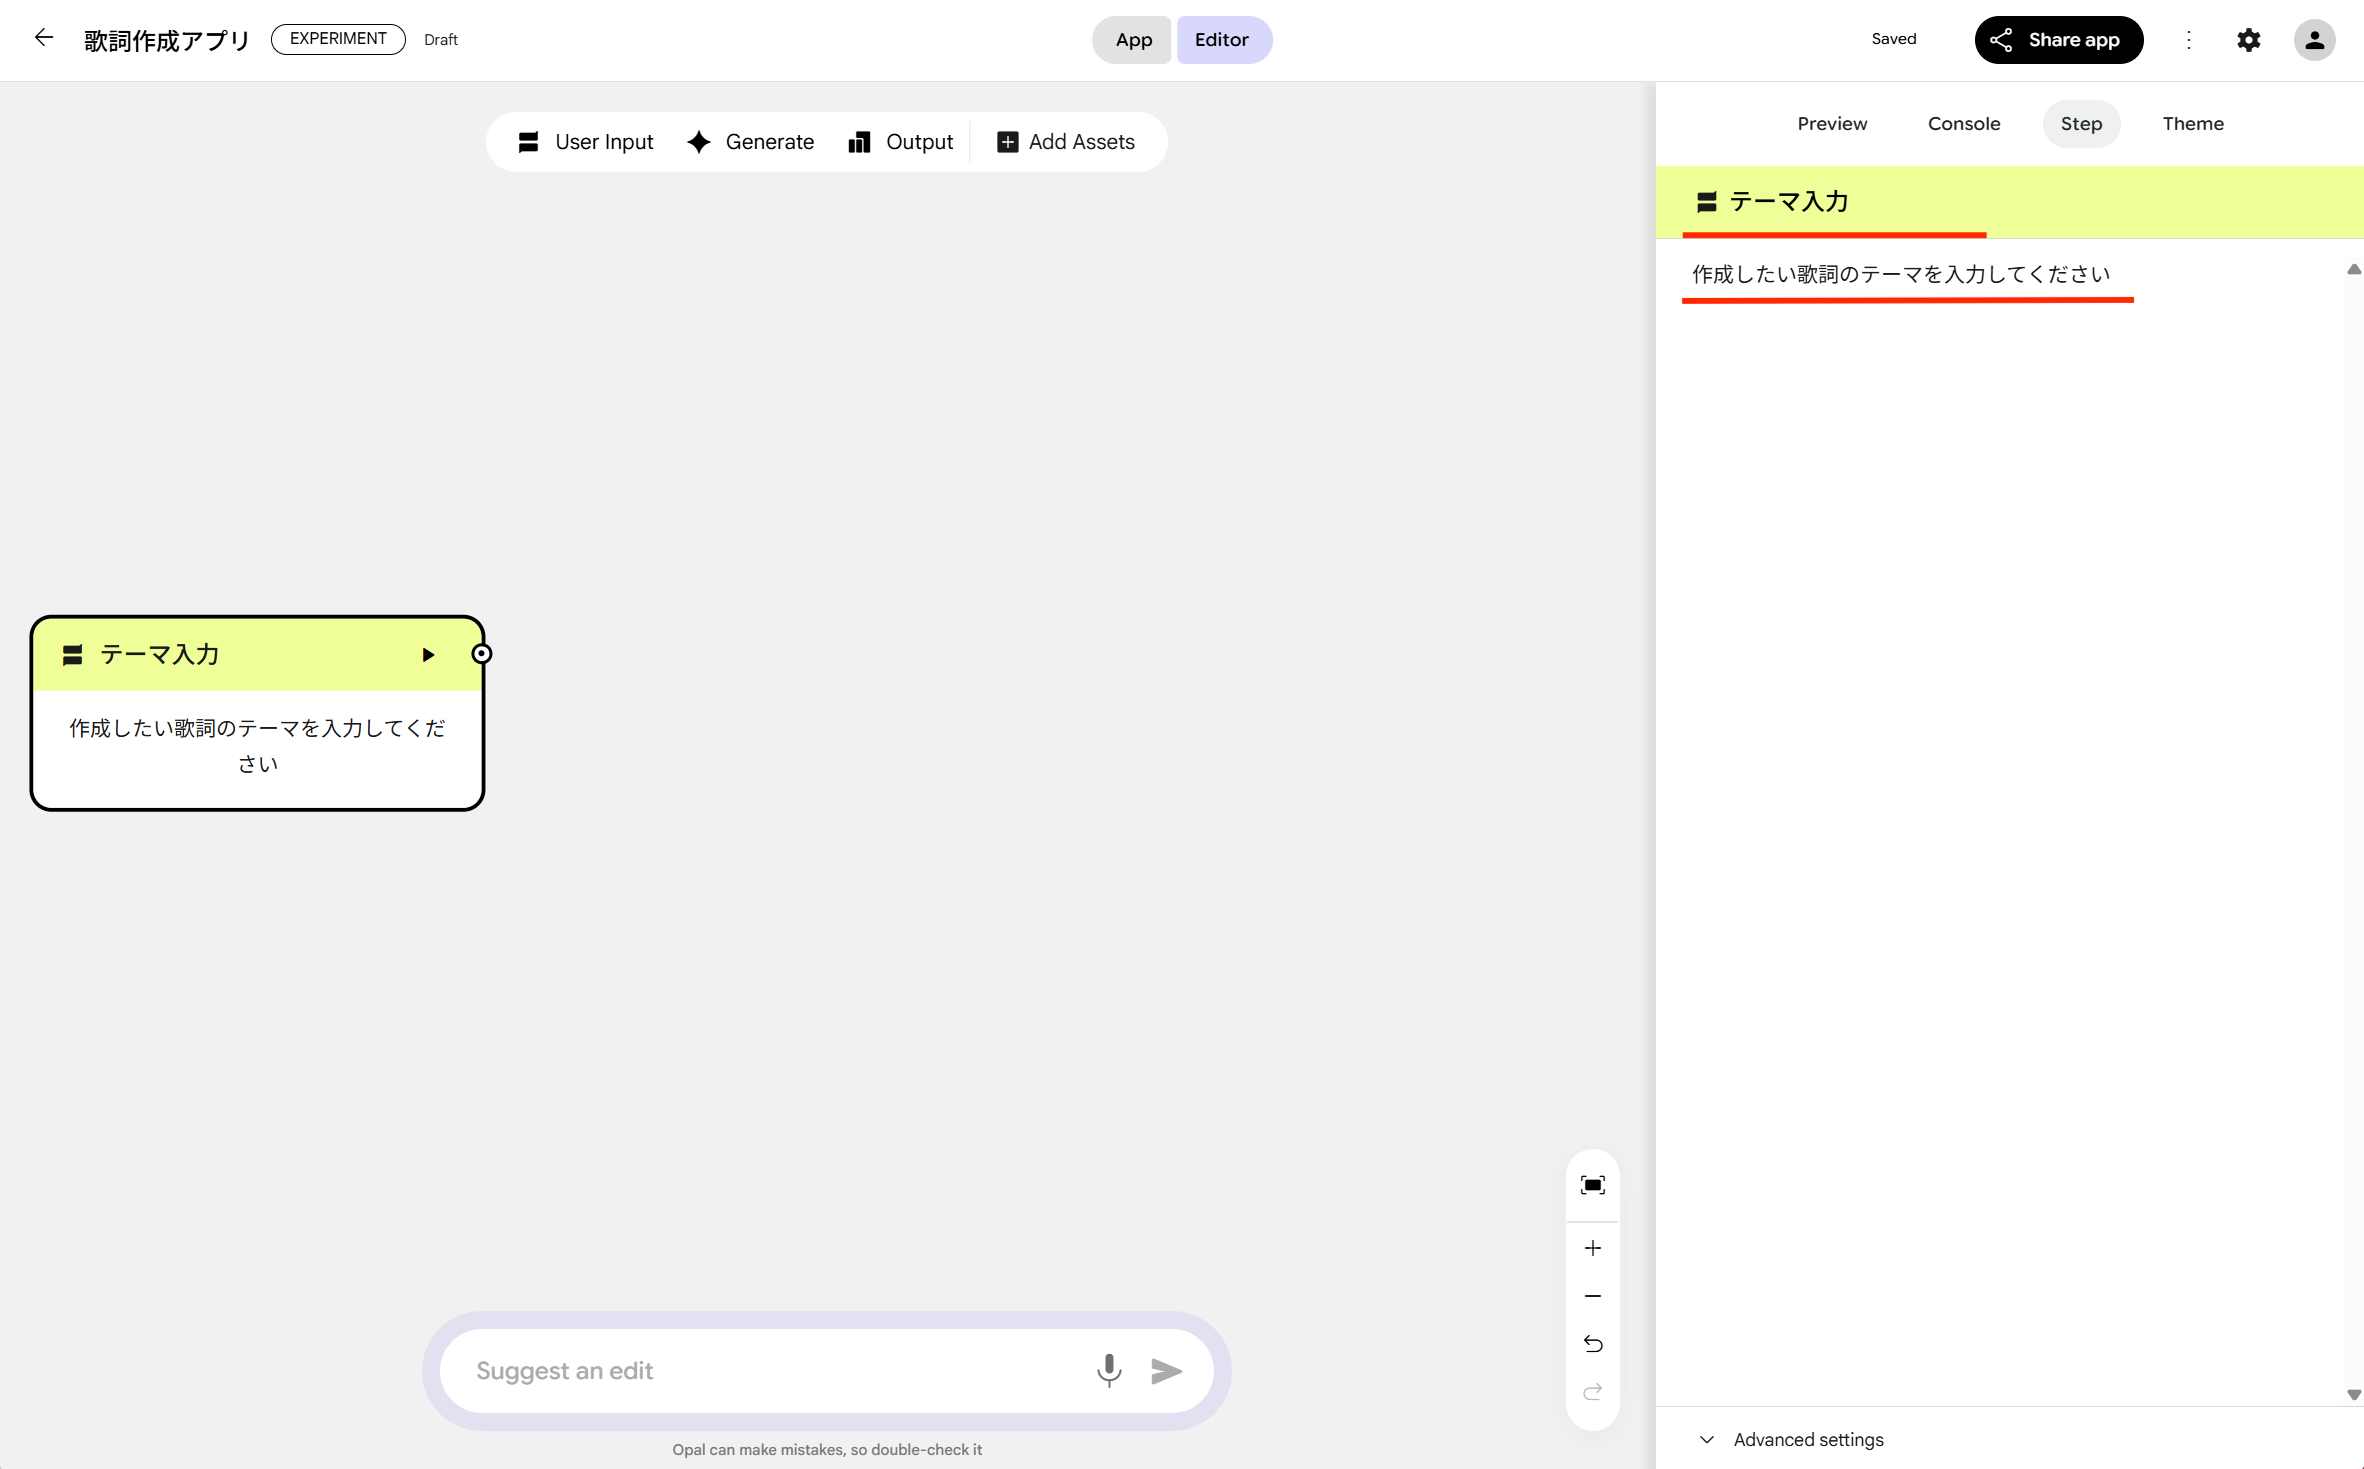Click the microphone icon in edit box
This screenshot has width=2364, height=1469.
tap(1108, 1370)
